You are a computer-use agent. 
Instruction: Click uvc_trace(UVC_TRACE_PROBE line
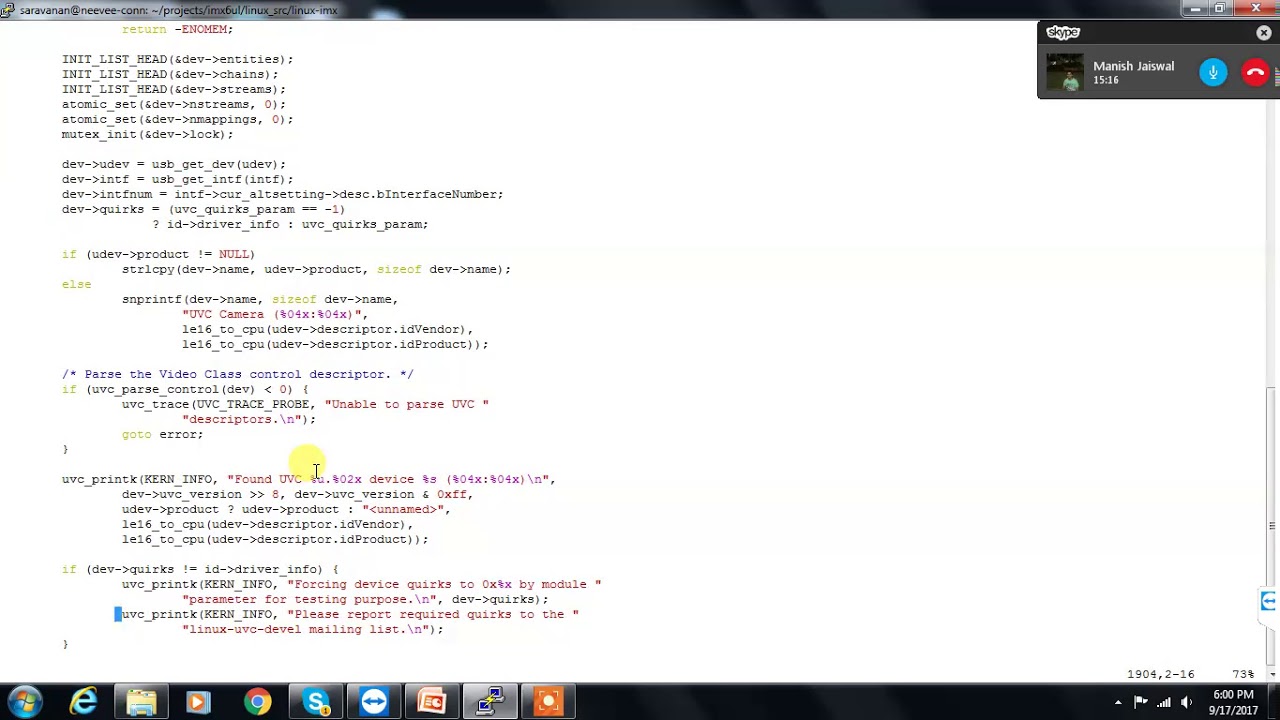coord(305,404)
